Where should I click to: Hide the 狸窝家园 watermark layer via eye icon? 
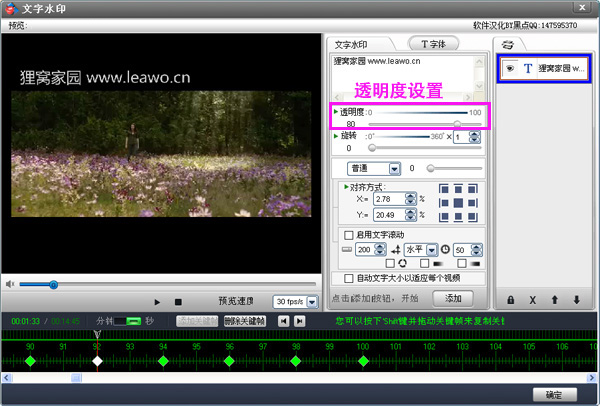pos(509,68)
